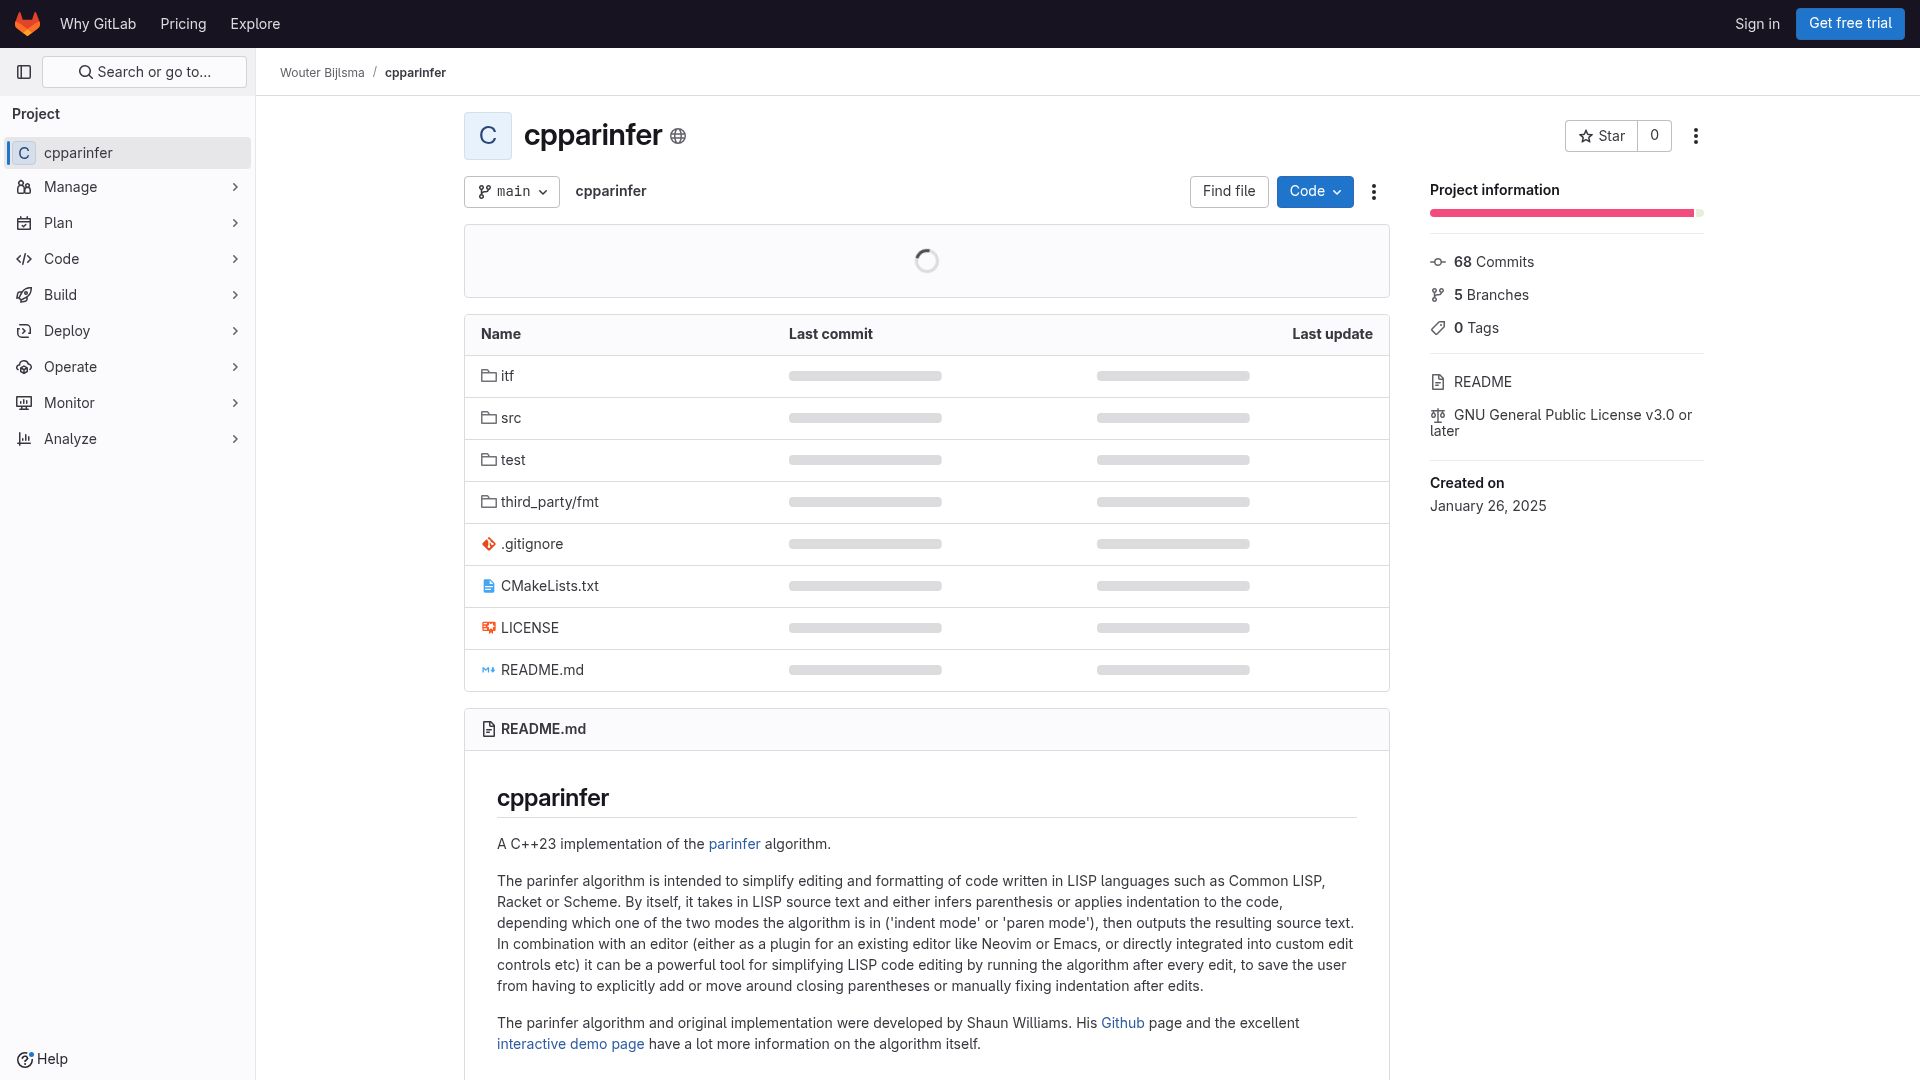Open Pricing in the top navigation

(x=183, y=24)
